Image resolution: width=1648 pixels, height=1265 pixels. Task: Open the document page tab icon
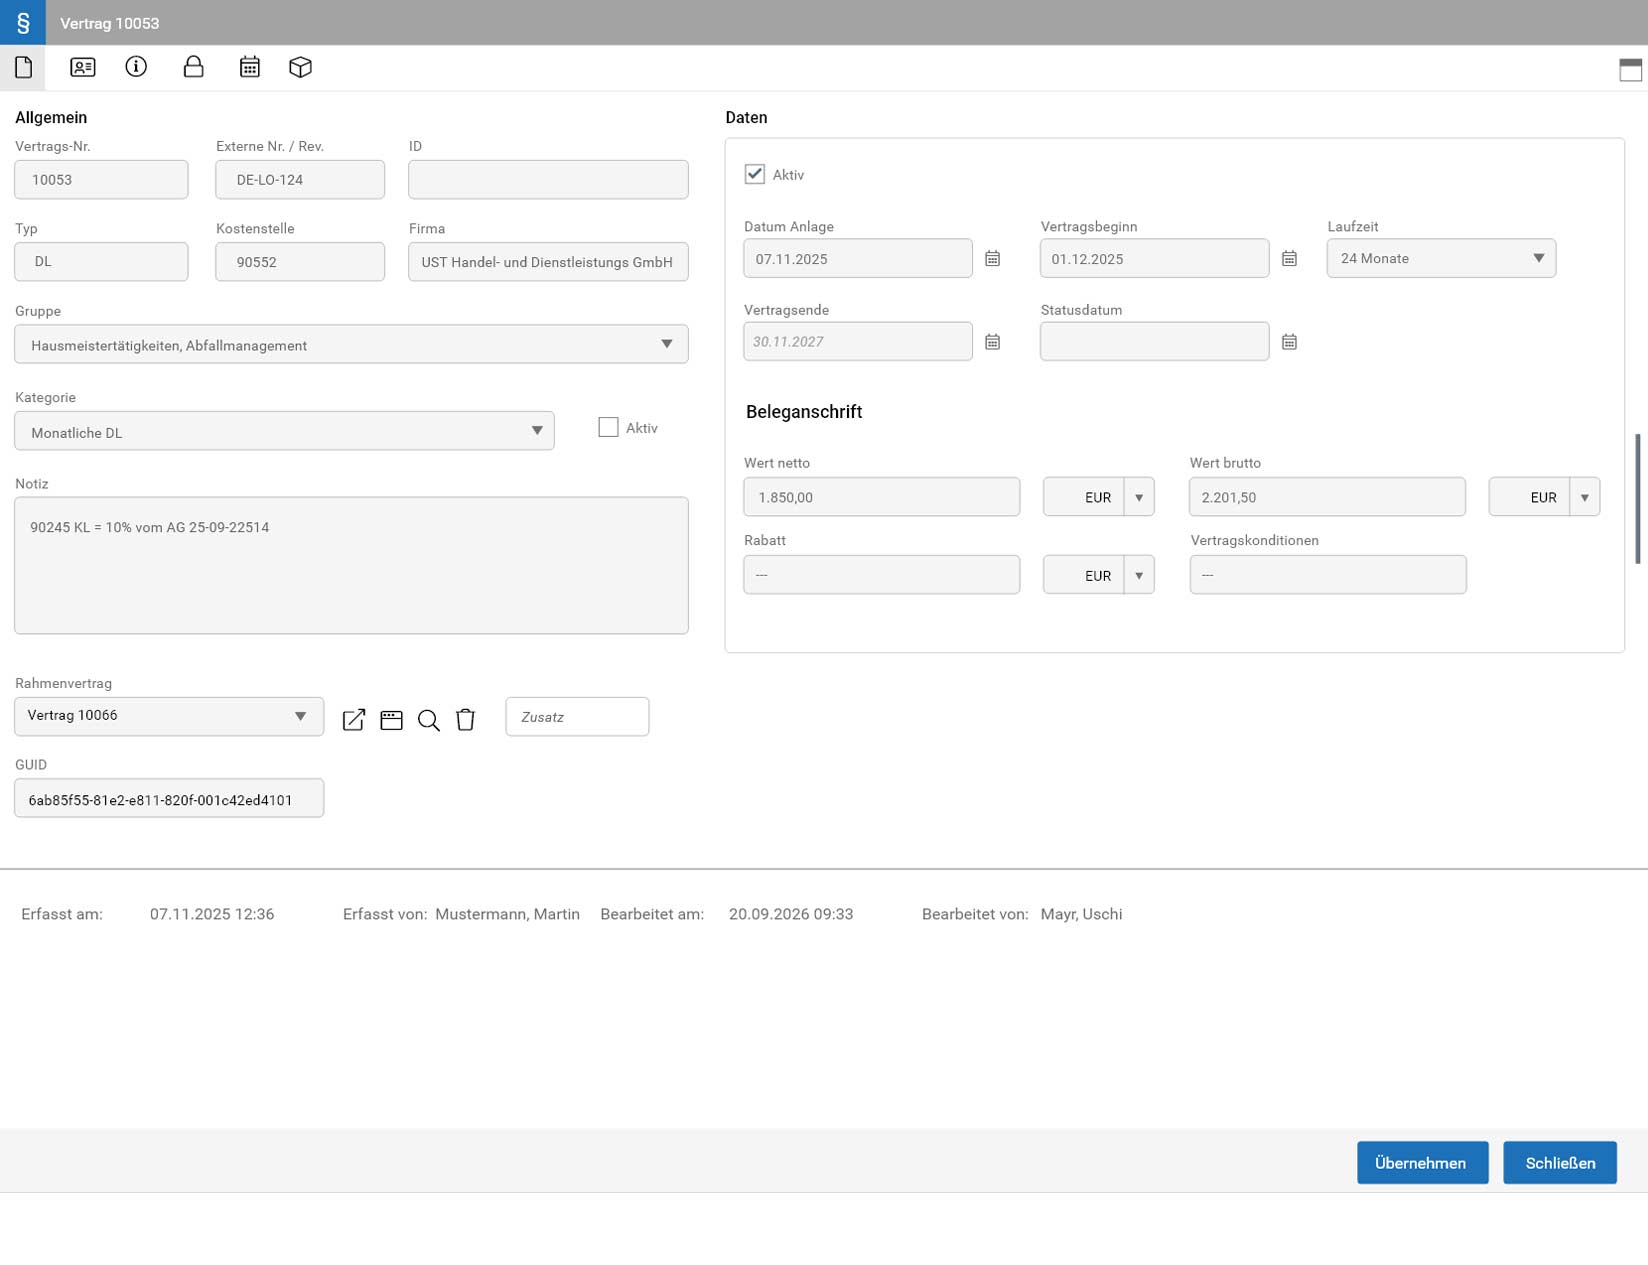[23, 67]
